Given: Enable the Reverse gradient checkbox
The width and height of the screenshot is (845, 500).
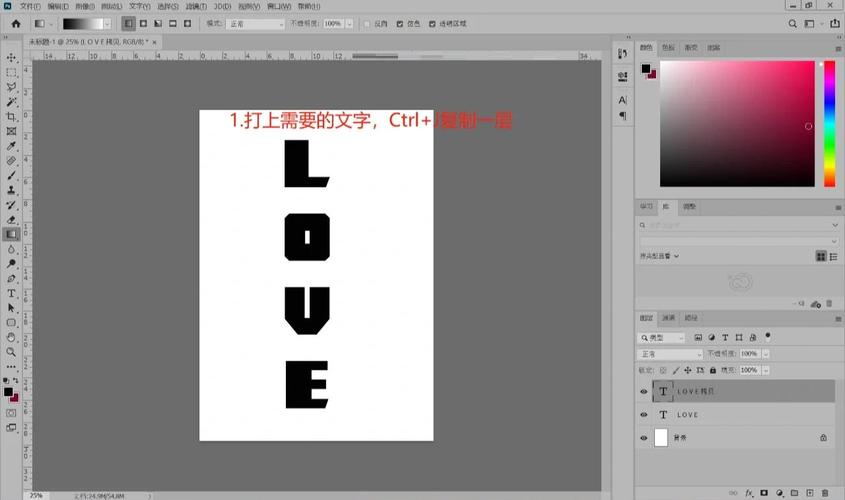Looking at the screenshot, I should 366,24.
